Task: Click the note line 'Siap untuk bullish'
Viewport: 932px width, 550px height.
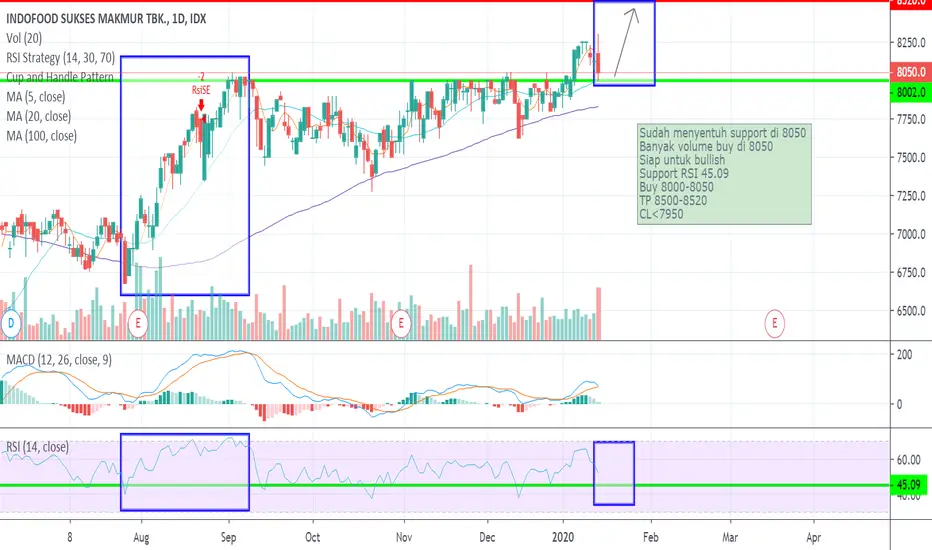Action: pos(682,161)
